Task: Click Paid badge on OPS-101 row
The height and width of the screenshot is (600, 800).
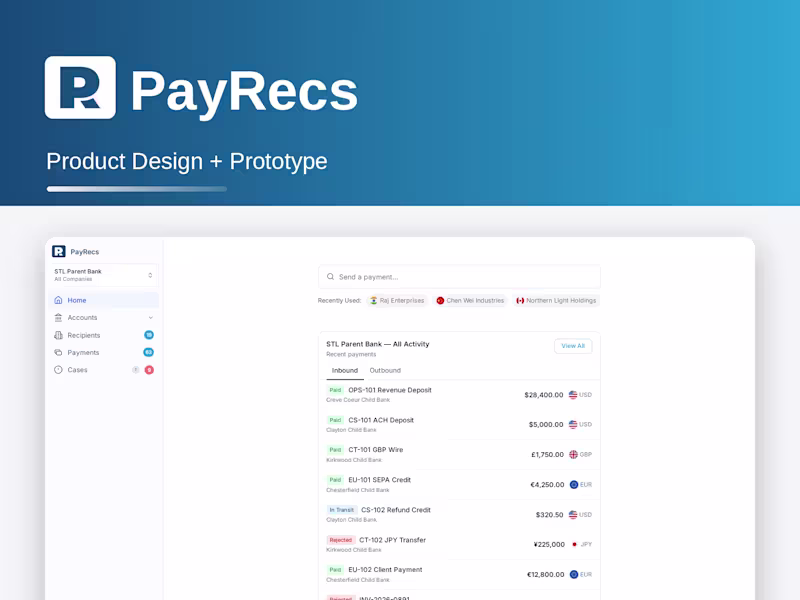Action: pyautogui.click(x=335, y=390)
